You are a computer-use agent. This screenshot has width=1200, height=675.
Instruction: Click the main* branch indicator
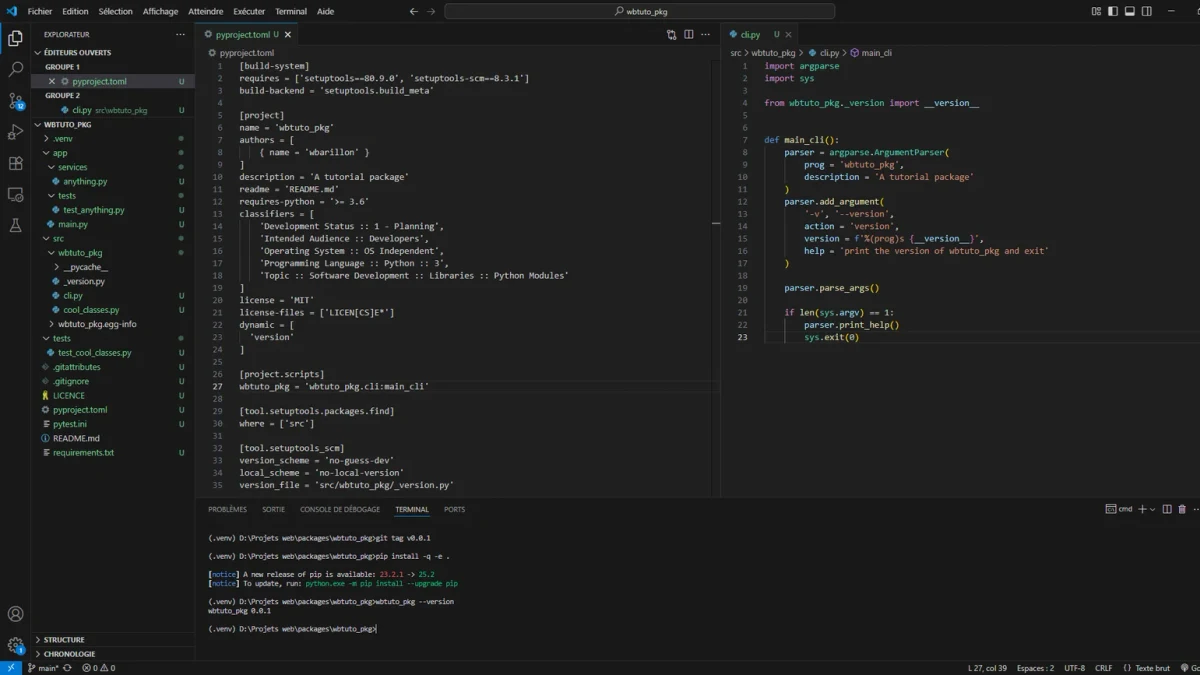[43, 667]
